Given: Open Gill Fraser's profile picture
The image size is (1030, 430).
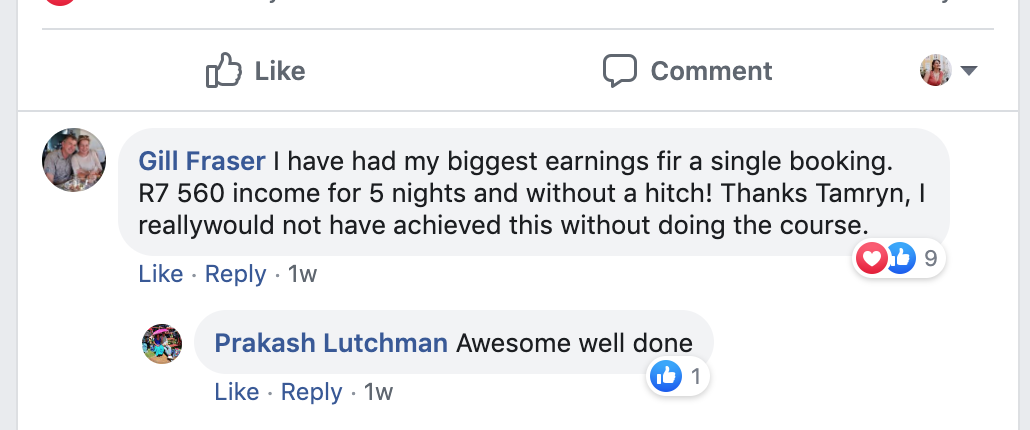Looking at the screenshot, I should pyautogui.click(x=74, y=160).
